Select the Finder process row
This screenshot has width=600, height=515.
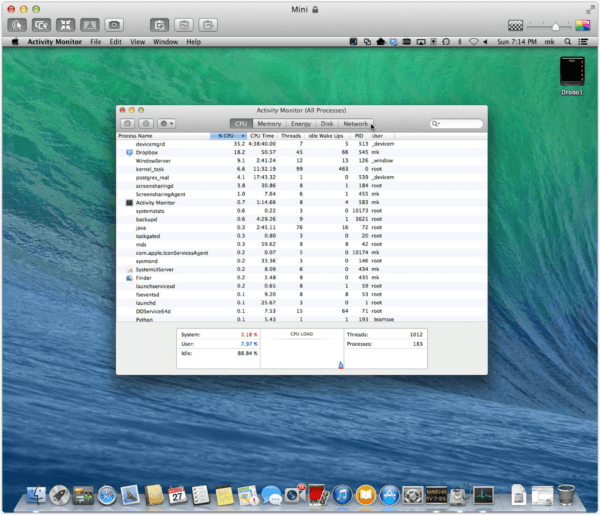[302, 278]
